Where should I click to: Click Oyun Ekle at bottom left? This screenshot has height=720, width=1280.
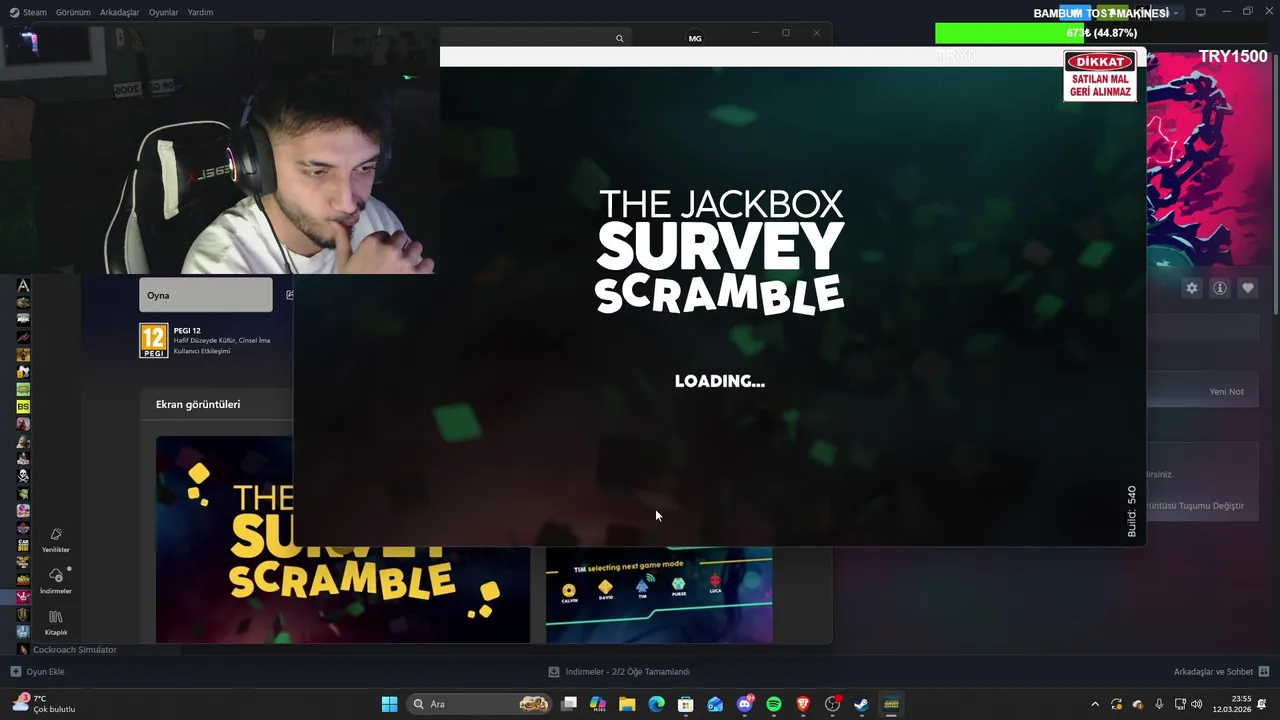click(37, 672)
